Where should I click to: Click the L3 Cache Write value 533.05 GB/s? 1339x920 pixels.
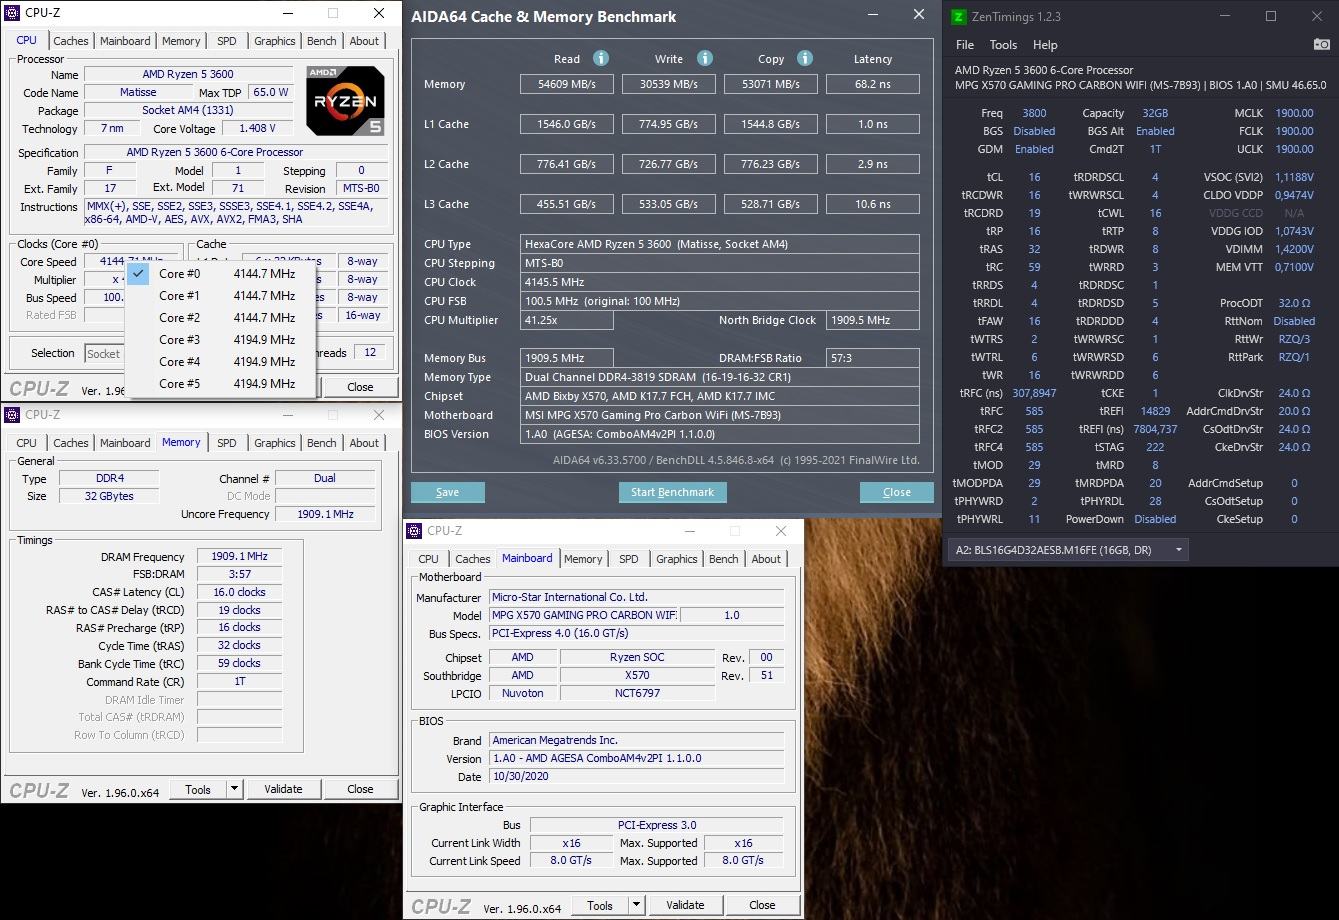[x=669, y=204]
